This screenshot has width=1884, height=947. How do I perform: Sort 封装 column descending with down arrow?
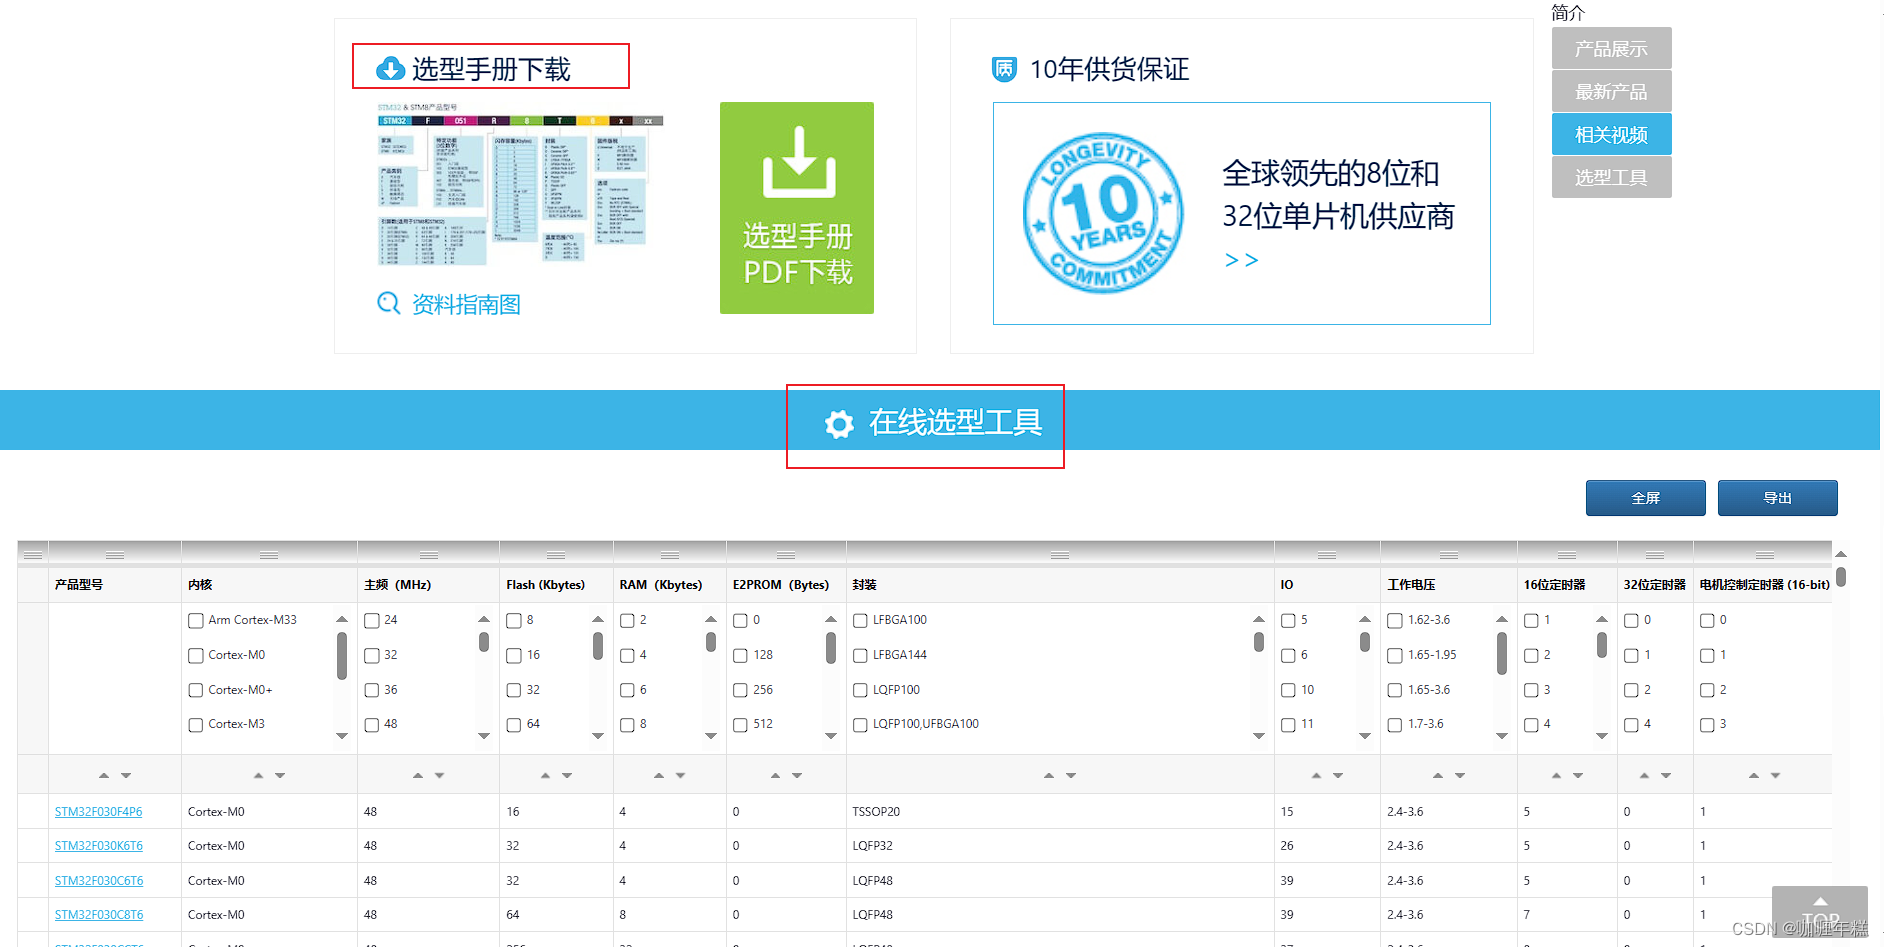click(x=1071, y=775)
